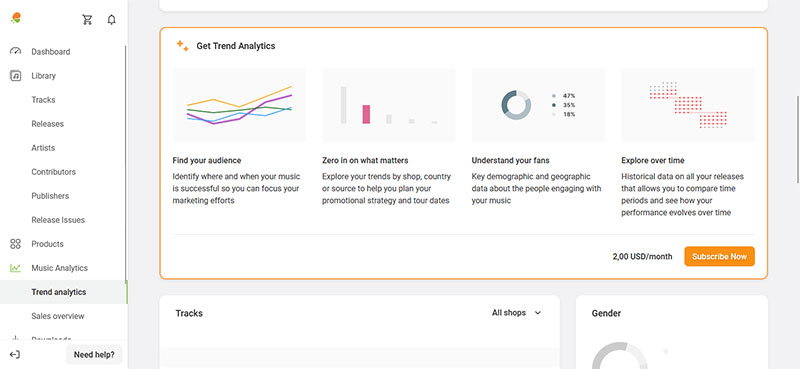Click the Tracks card title
The width and height of the screenshot is (800, 369).
[x=189, y=313]
